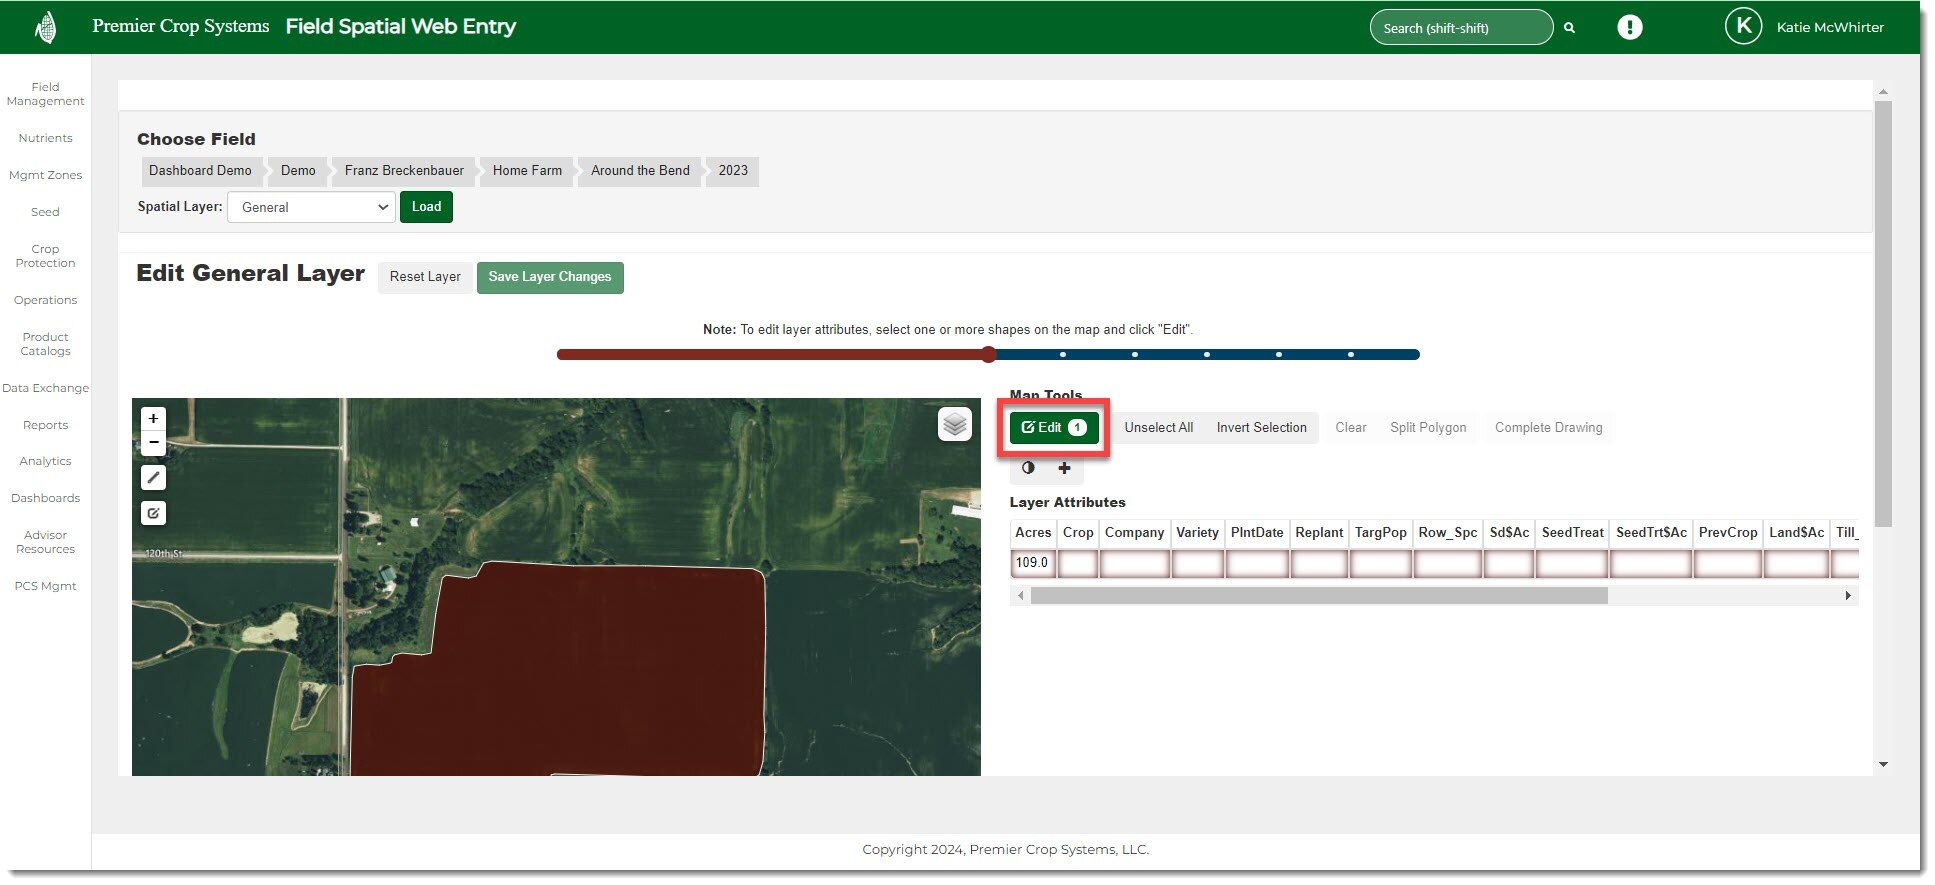Screen dimensions: 1935x885
Task: Open the Spatial Layer dropdown
Action: pos(311,207)
